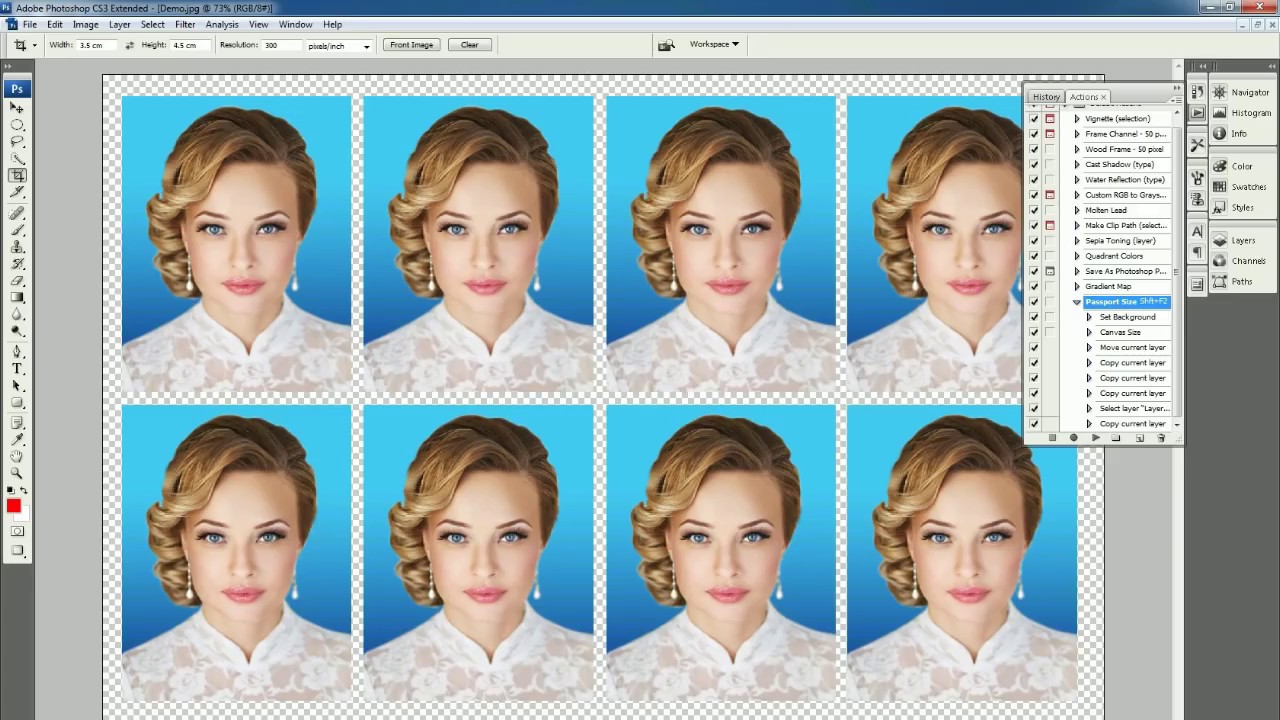
Task: Toggle dialog box for Set Background step
Action: coord(1050,317)
